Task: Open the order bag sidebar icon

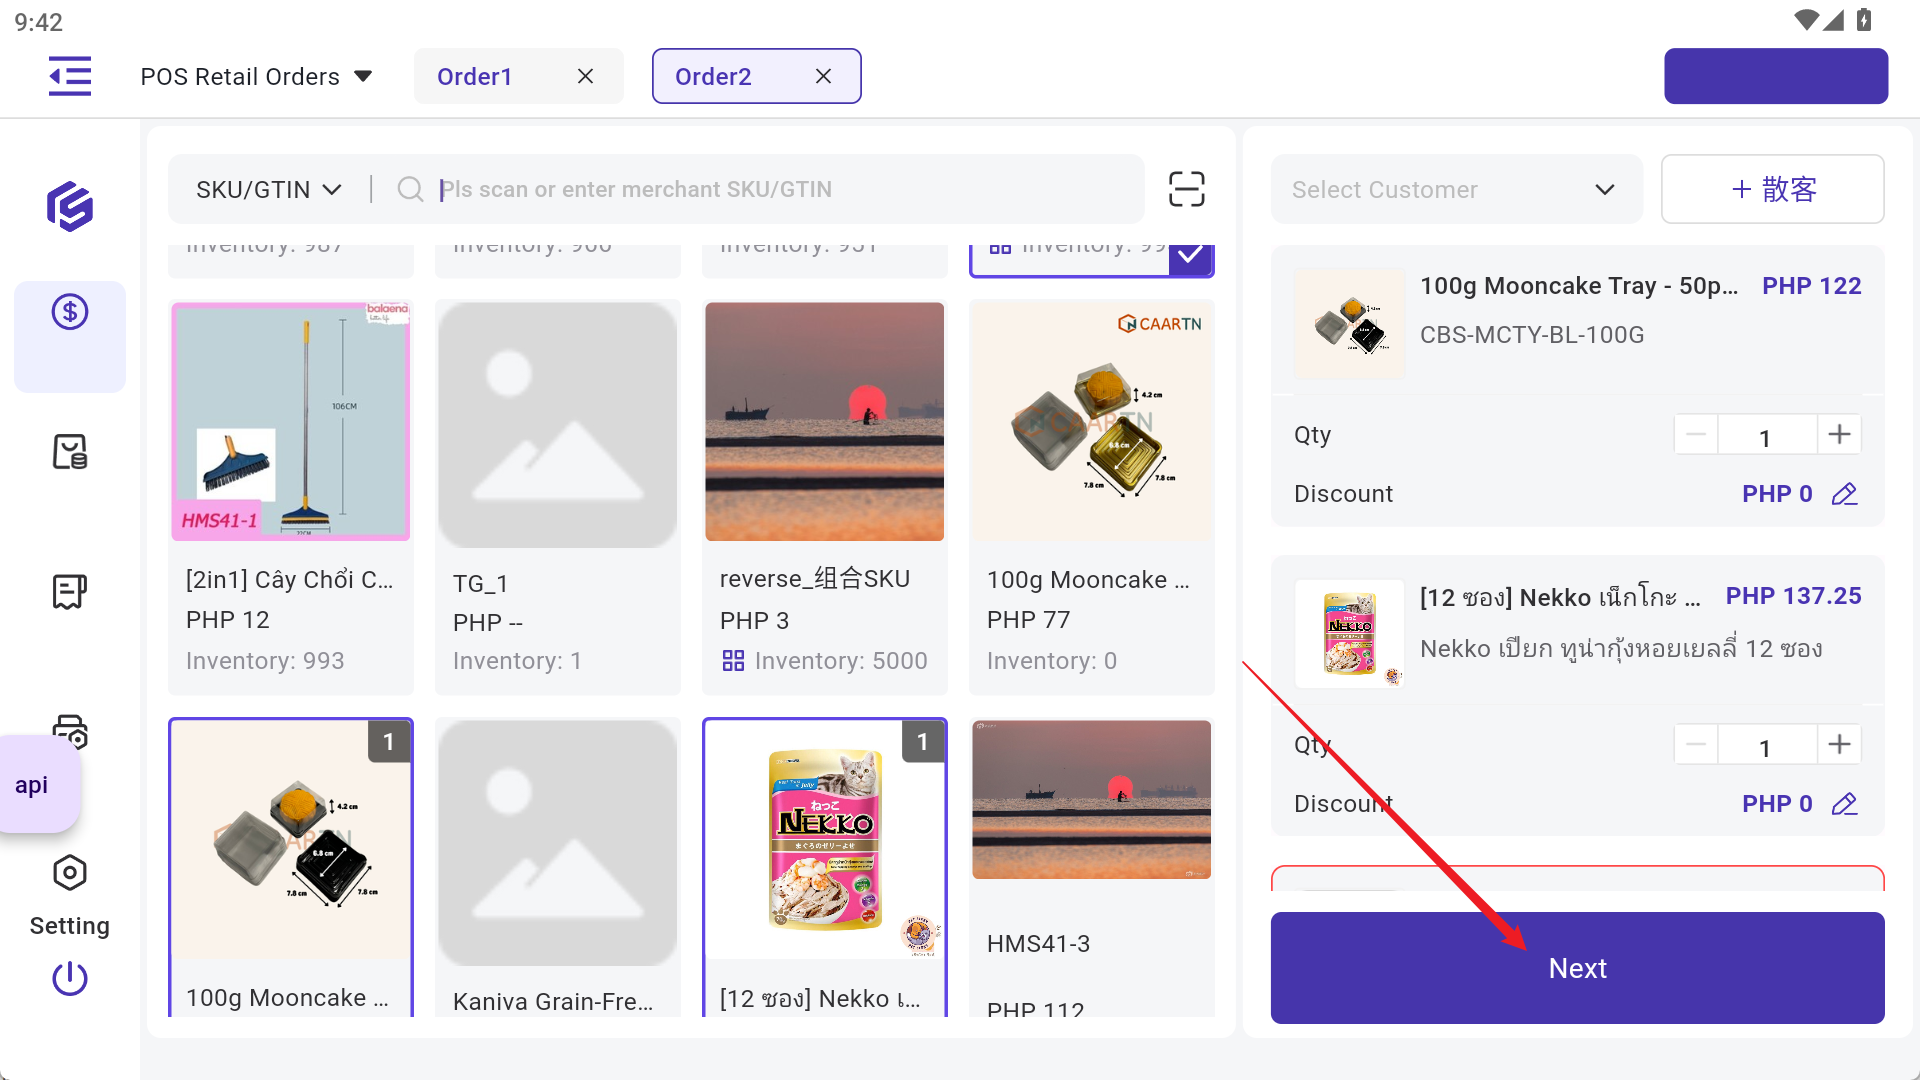Action: click(x=70, y=452)
